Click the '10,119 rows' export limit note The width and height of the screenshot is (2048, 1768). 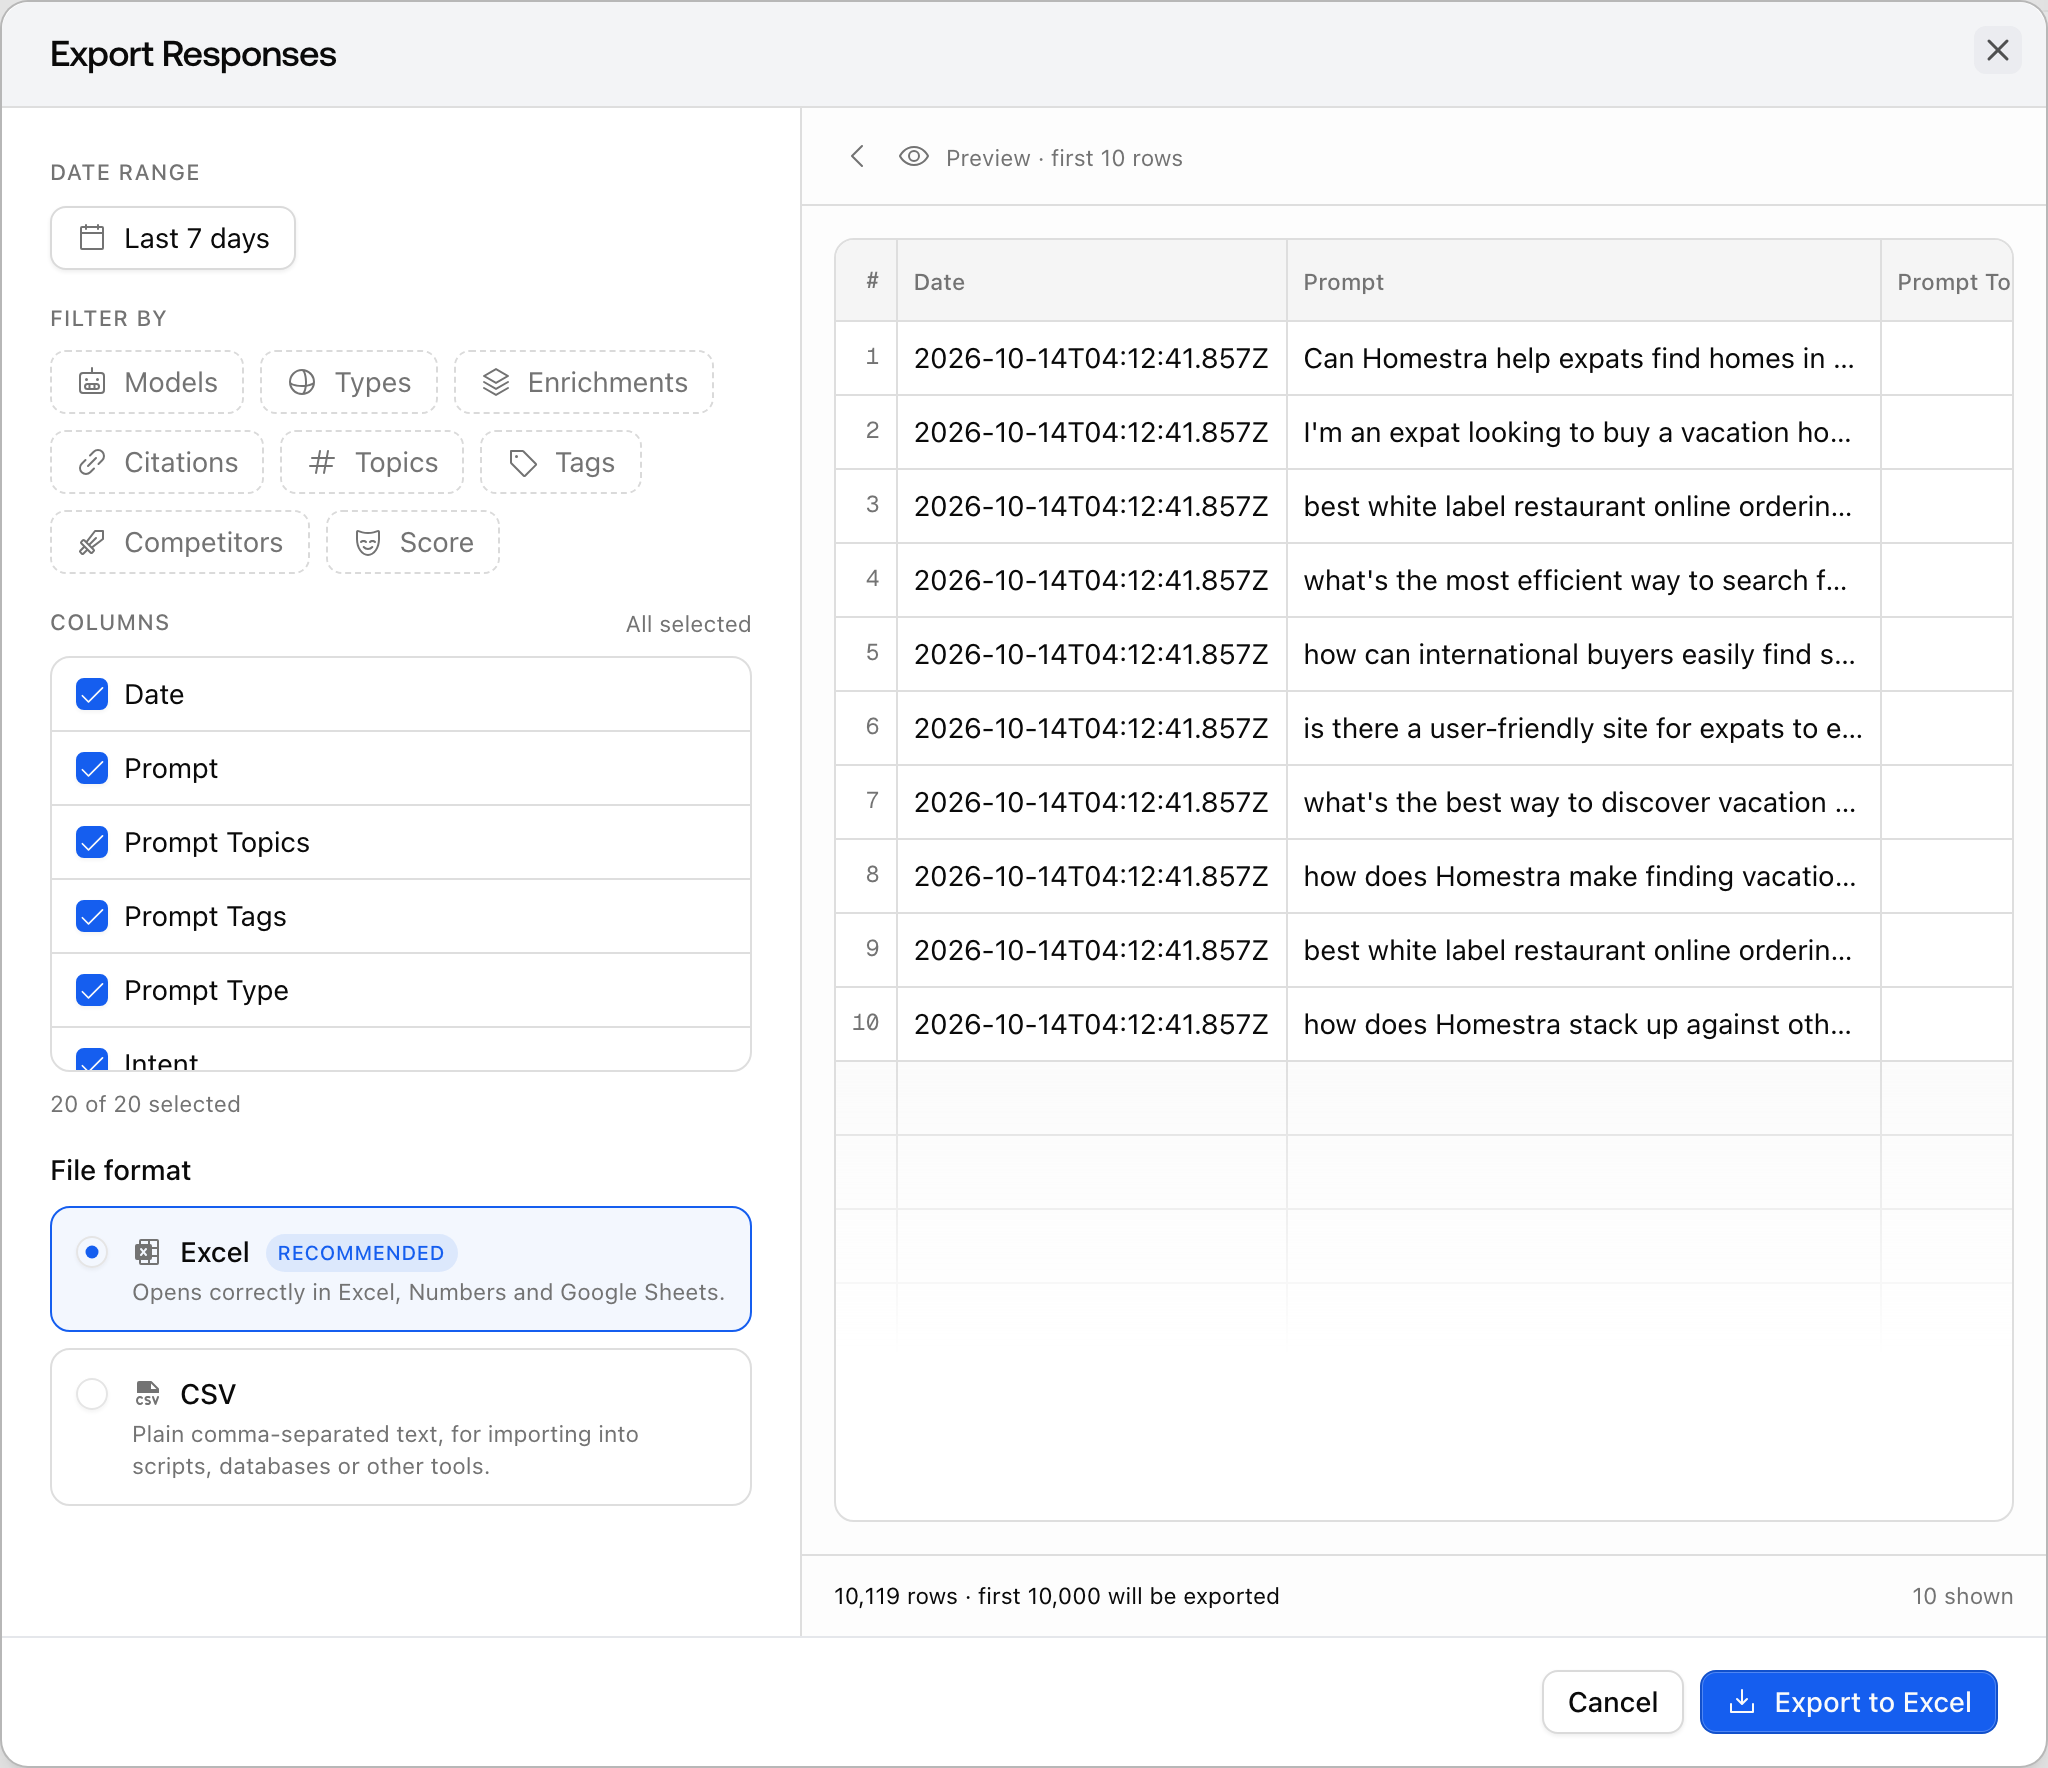pos(1057,1596)
